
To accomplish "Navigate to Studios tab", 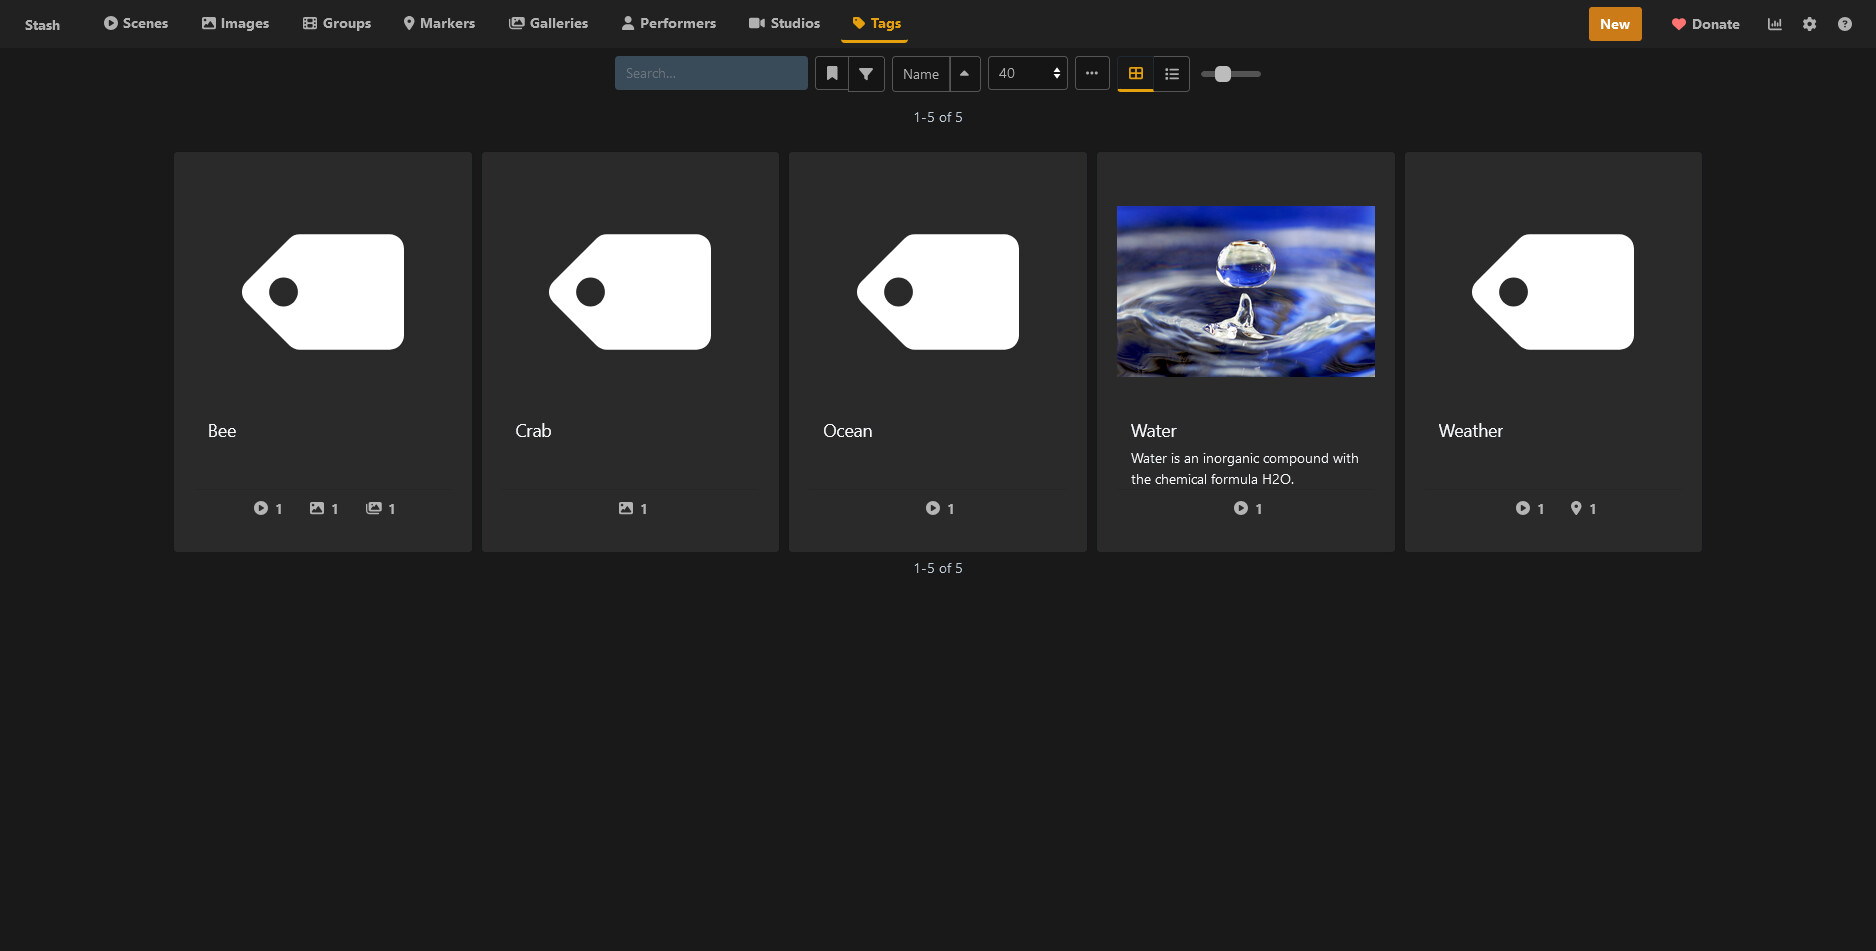I will pos(784,23).
